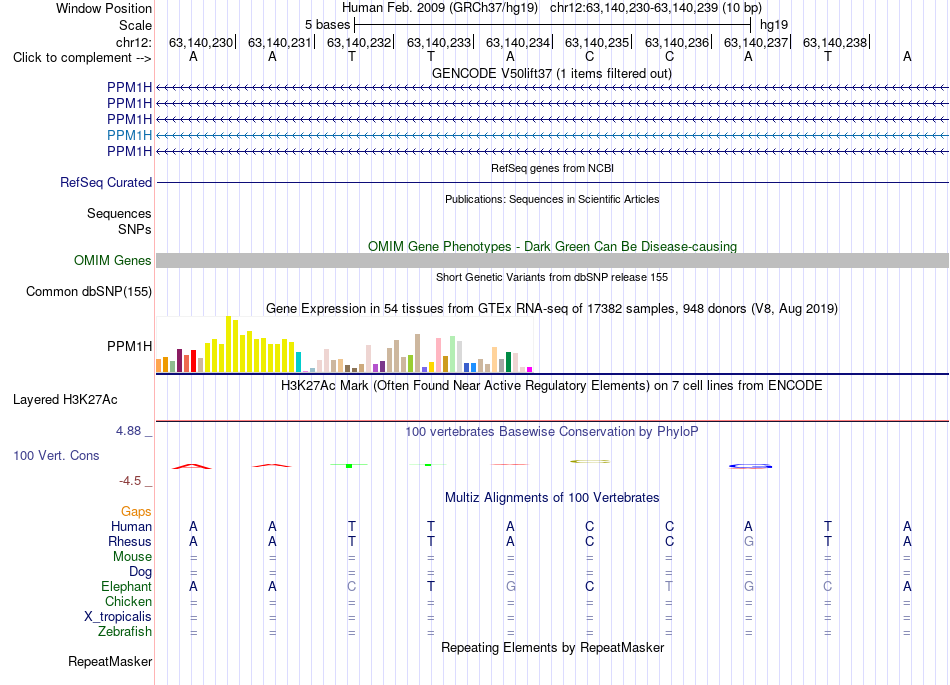Click the X_tropicalis species label
The image size is (950, 685).
coord(118,617)
